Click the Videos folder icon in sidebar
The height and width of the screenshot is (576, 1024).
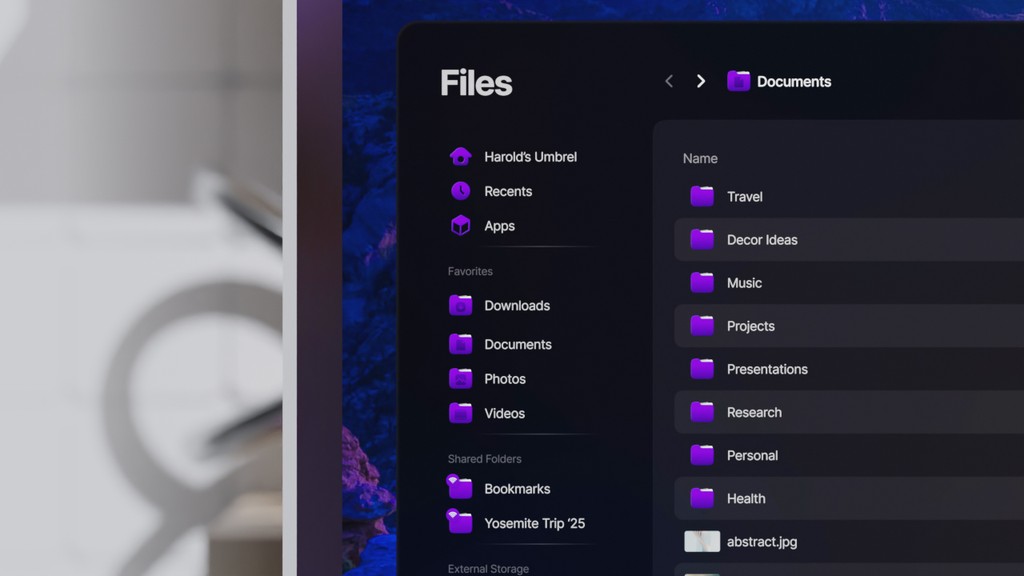[x=460, y=413]
